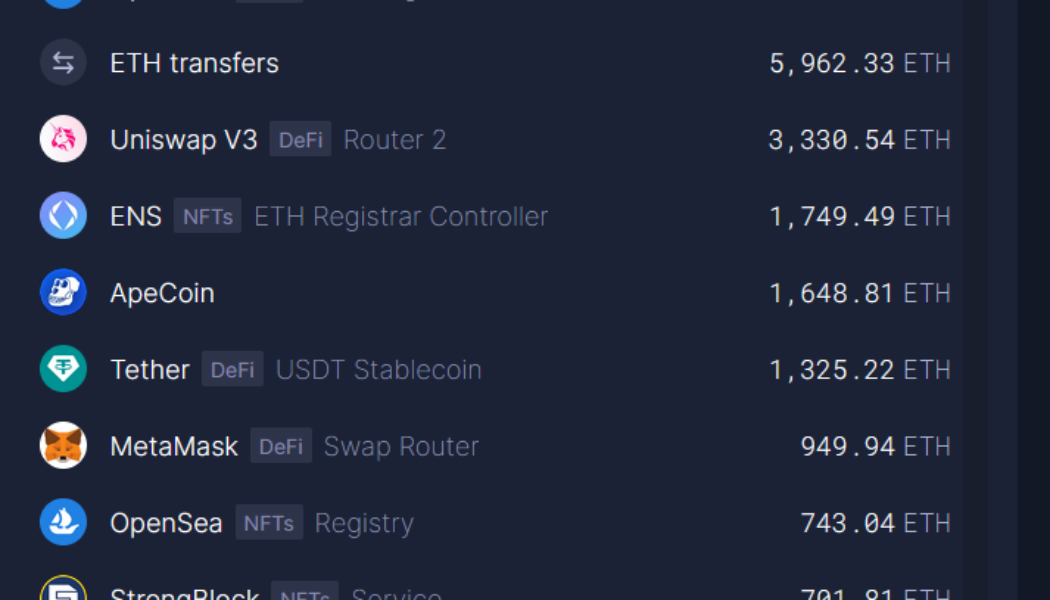Click the DeFi label next to Tether
Image resolution: width=1050 pixels, height=600 pixels.
(232, 369)
